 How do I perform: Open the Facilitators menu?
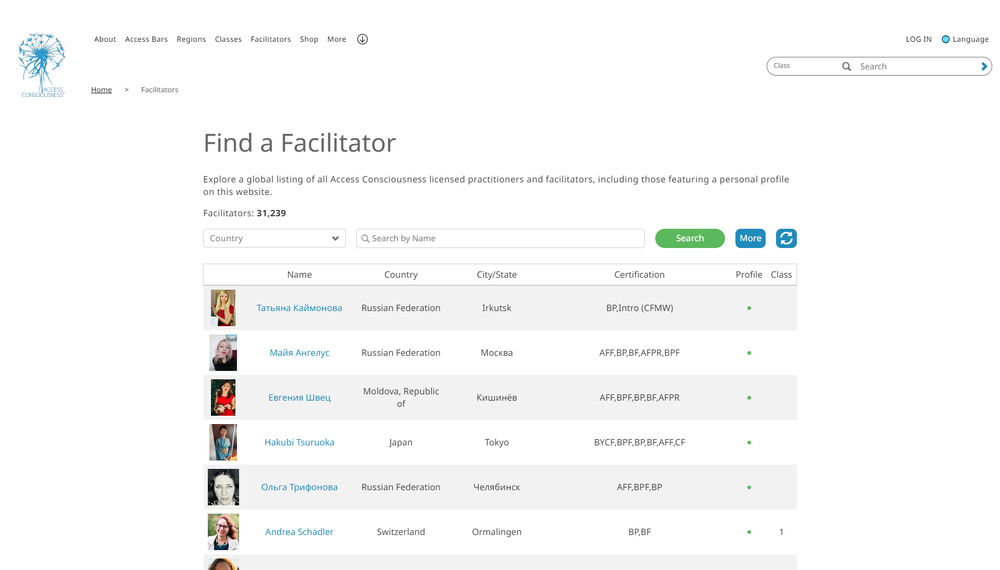270,39
